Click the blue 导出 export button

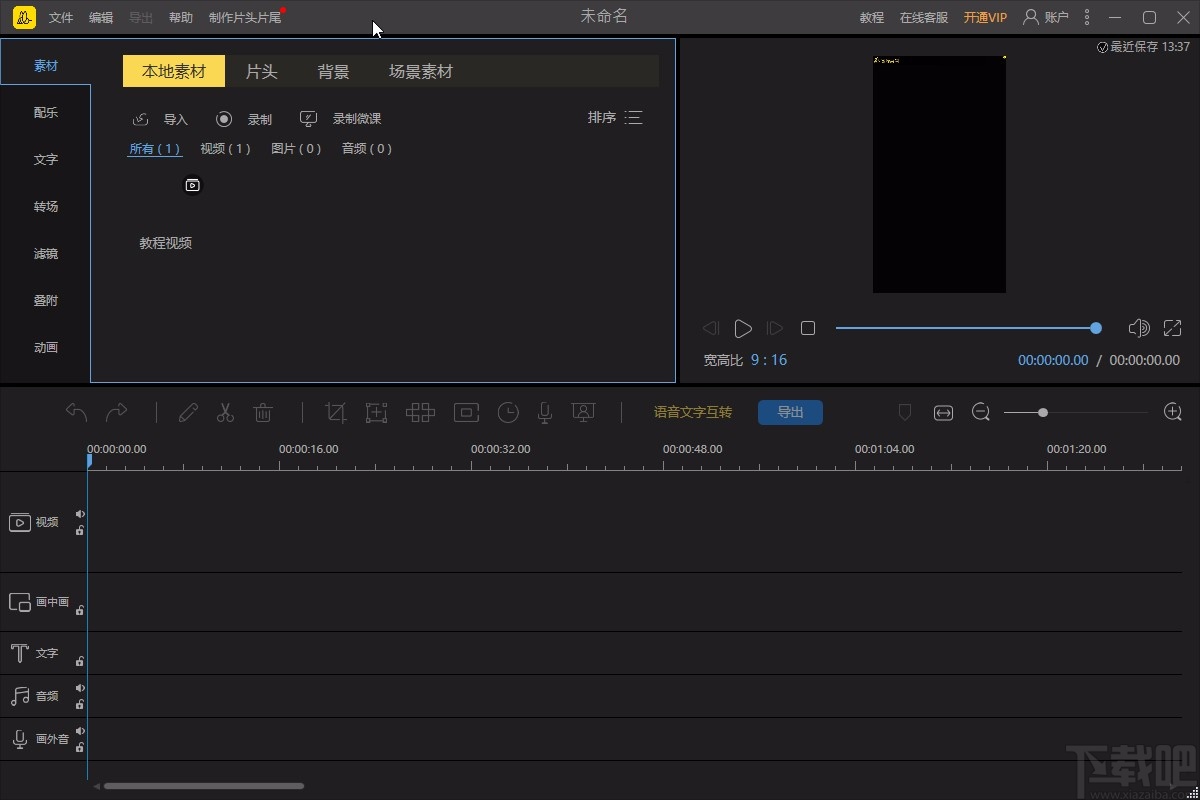click(790, 412)
